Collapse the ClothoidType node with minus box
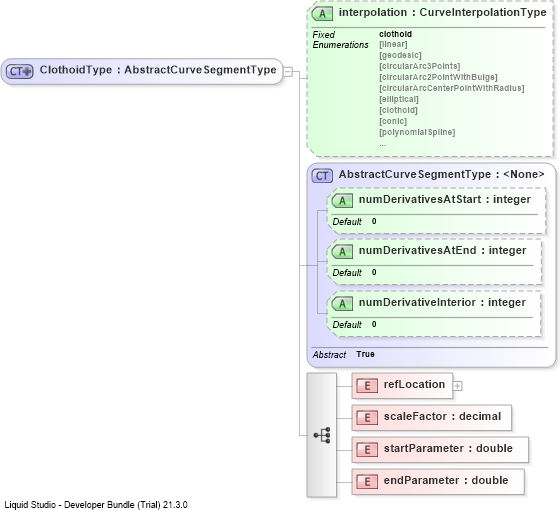 [288, 71]
